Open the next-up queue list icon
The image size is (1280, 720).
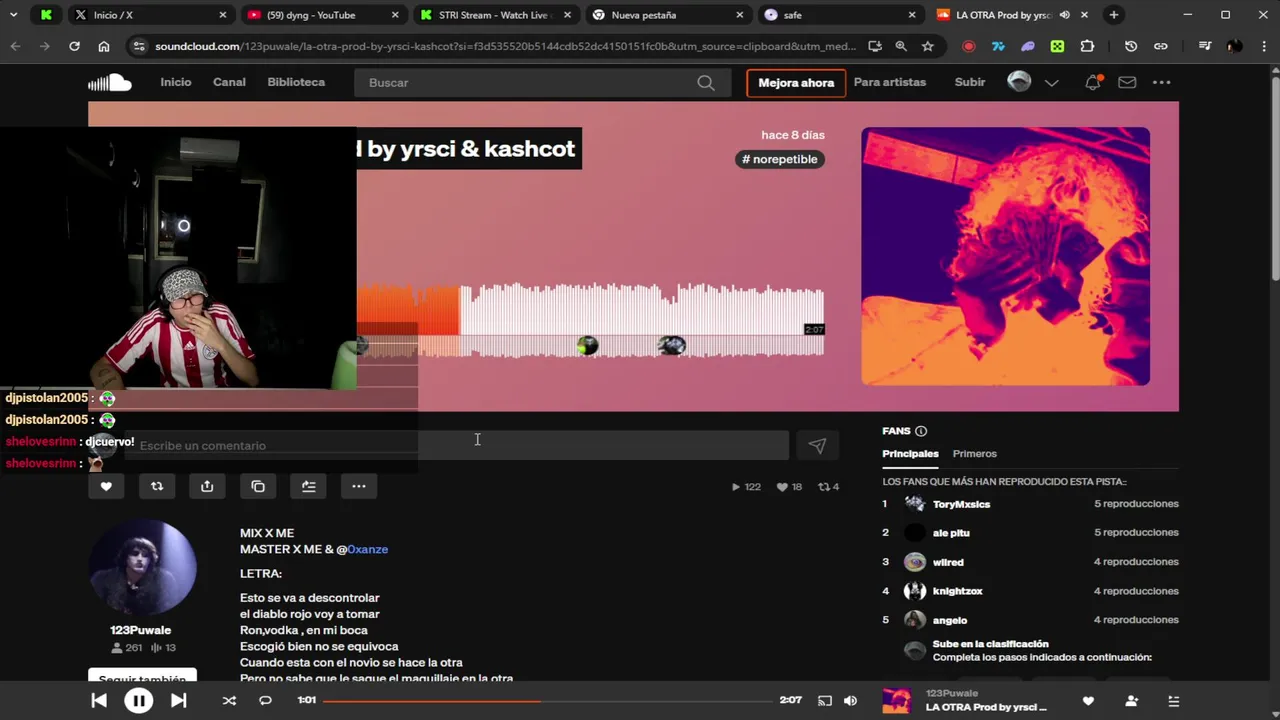(x=1174, y=701)
